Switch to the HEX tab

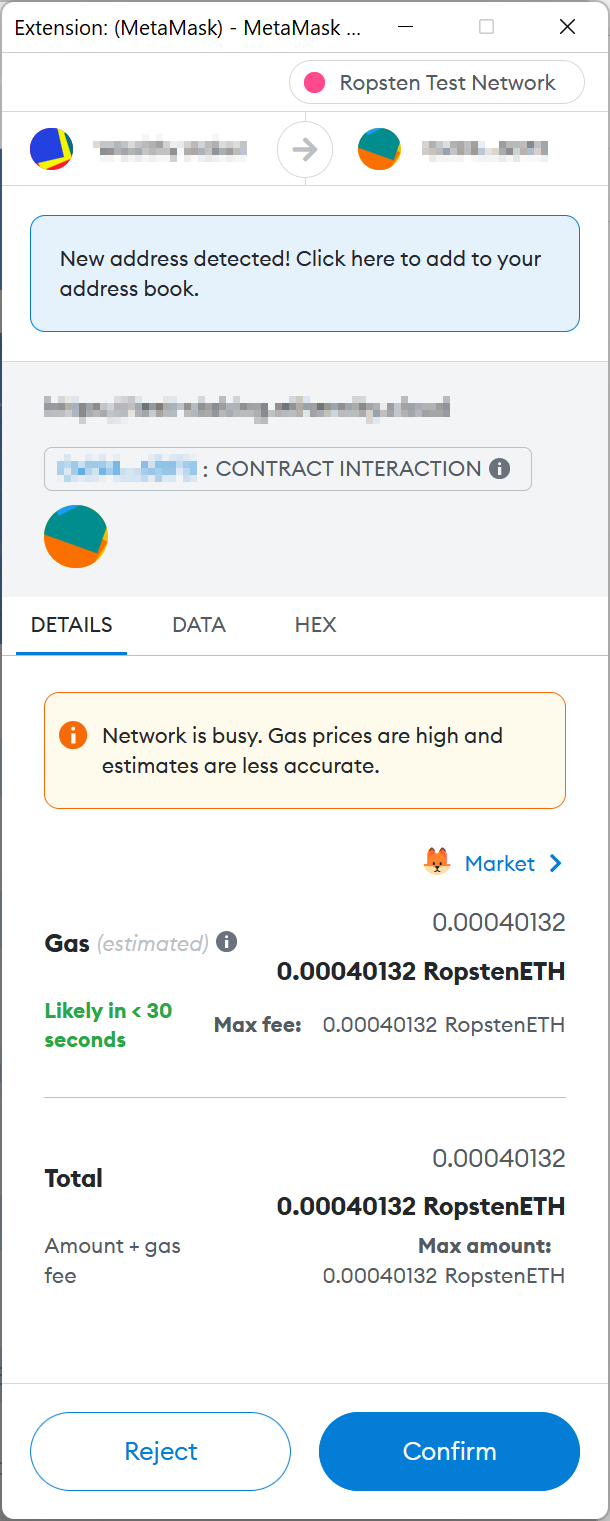tap(315, 625)
